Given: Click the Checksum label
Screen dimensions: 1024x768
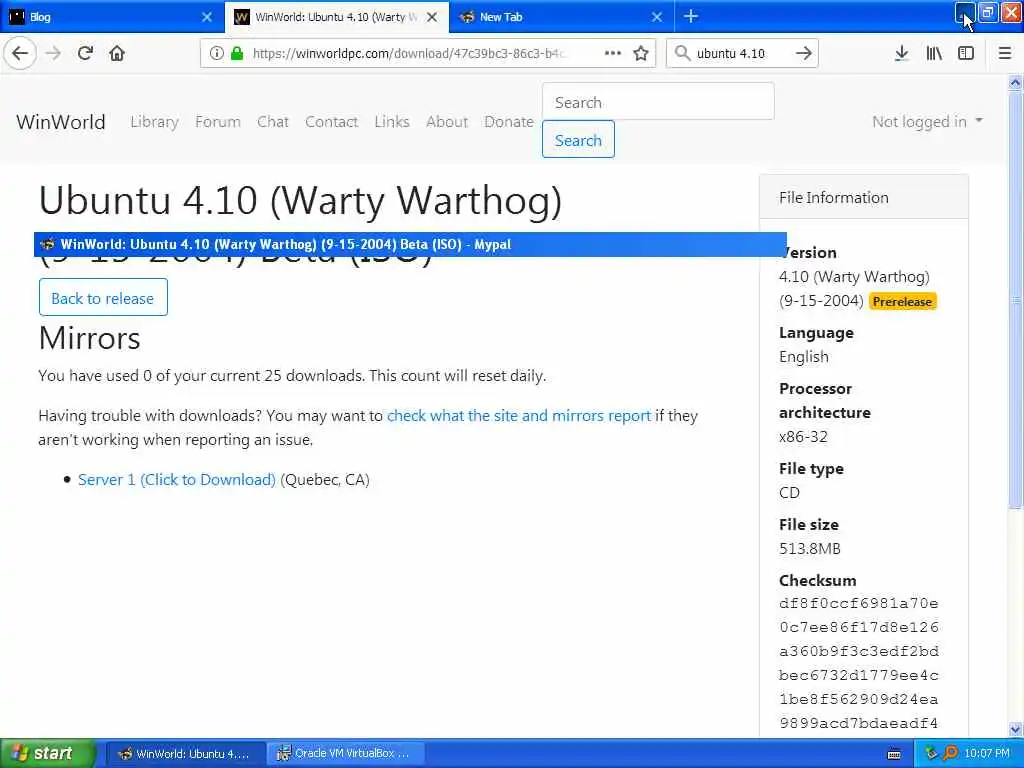Looking at the screenshot, I should click(x=818, y=581).
